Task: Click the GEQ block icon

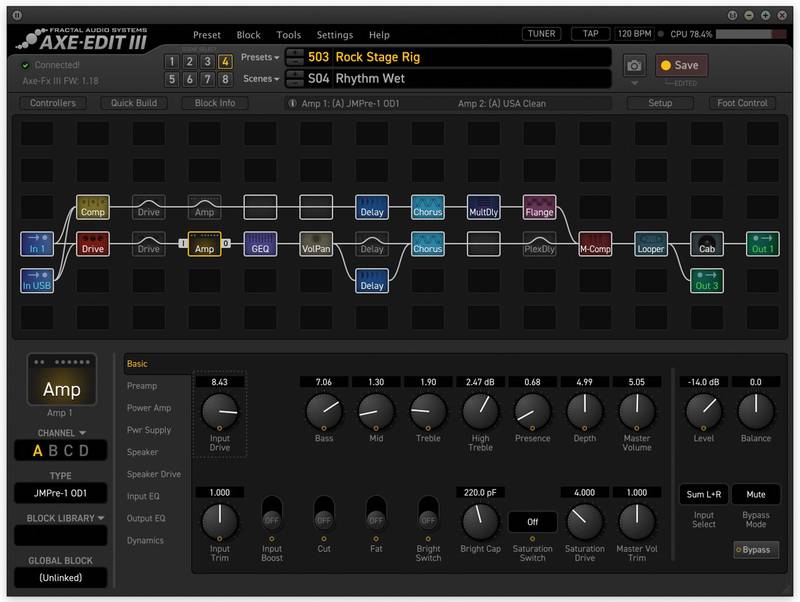Action: (x=260, y=244)
